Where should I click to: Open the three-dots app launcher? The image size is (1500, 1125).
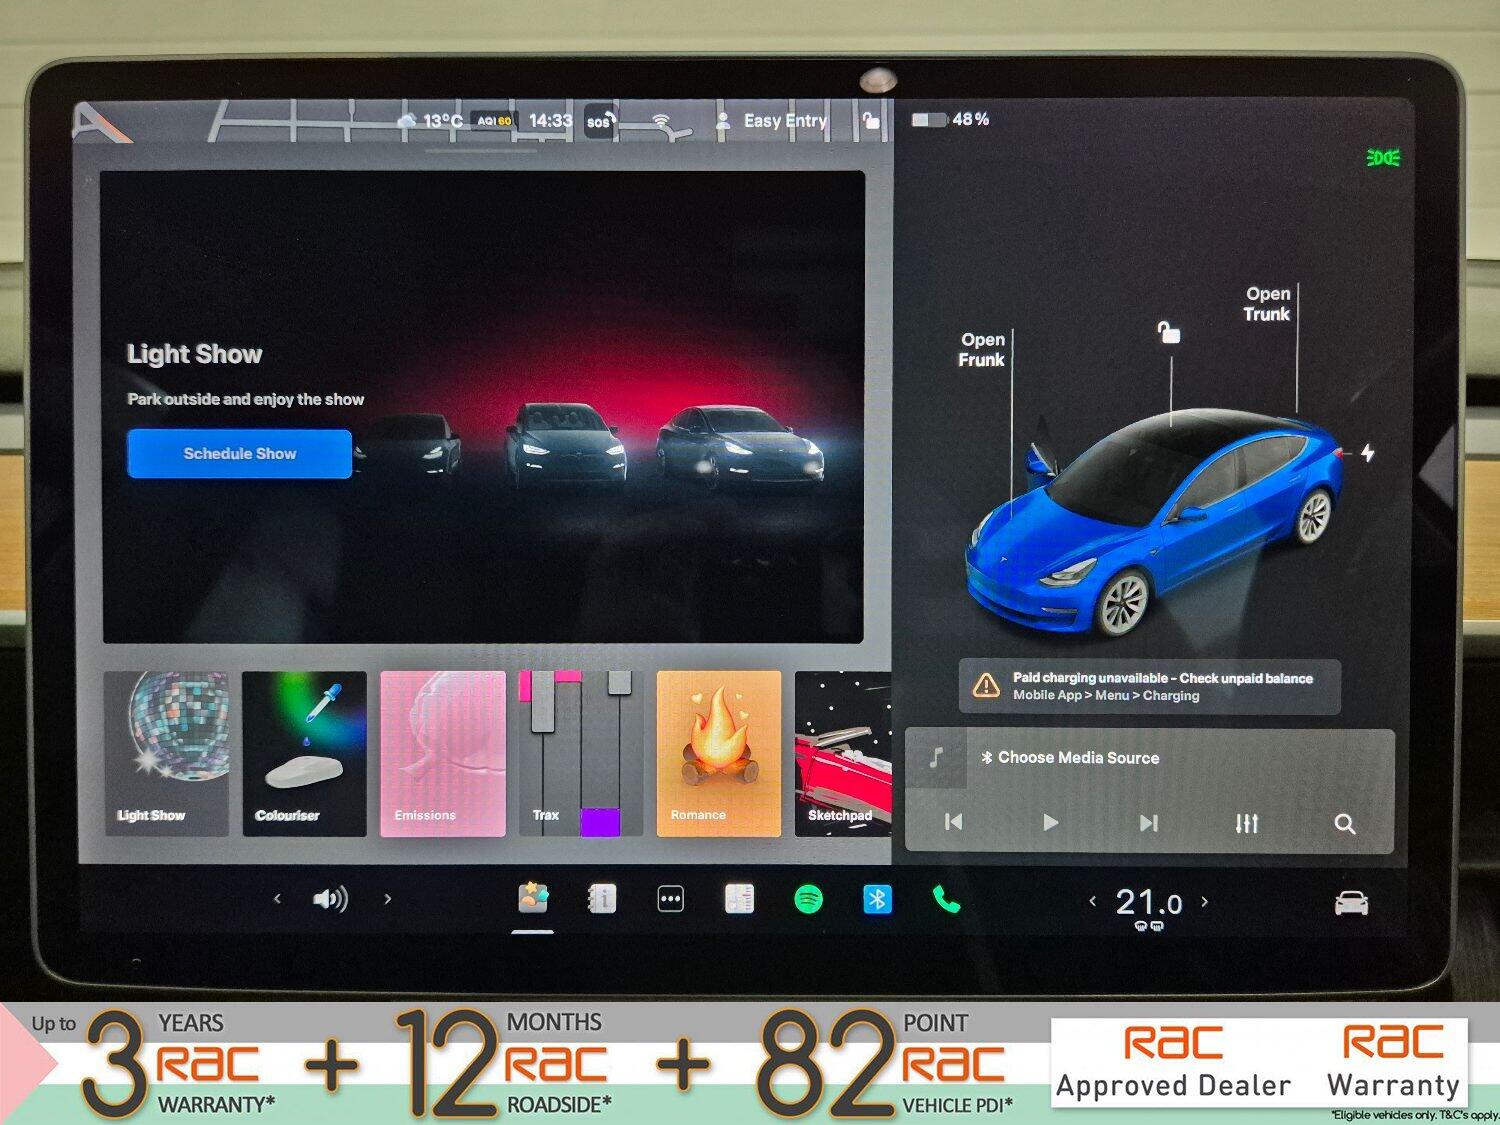pyautogui.click(x=670, y=900)
